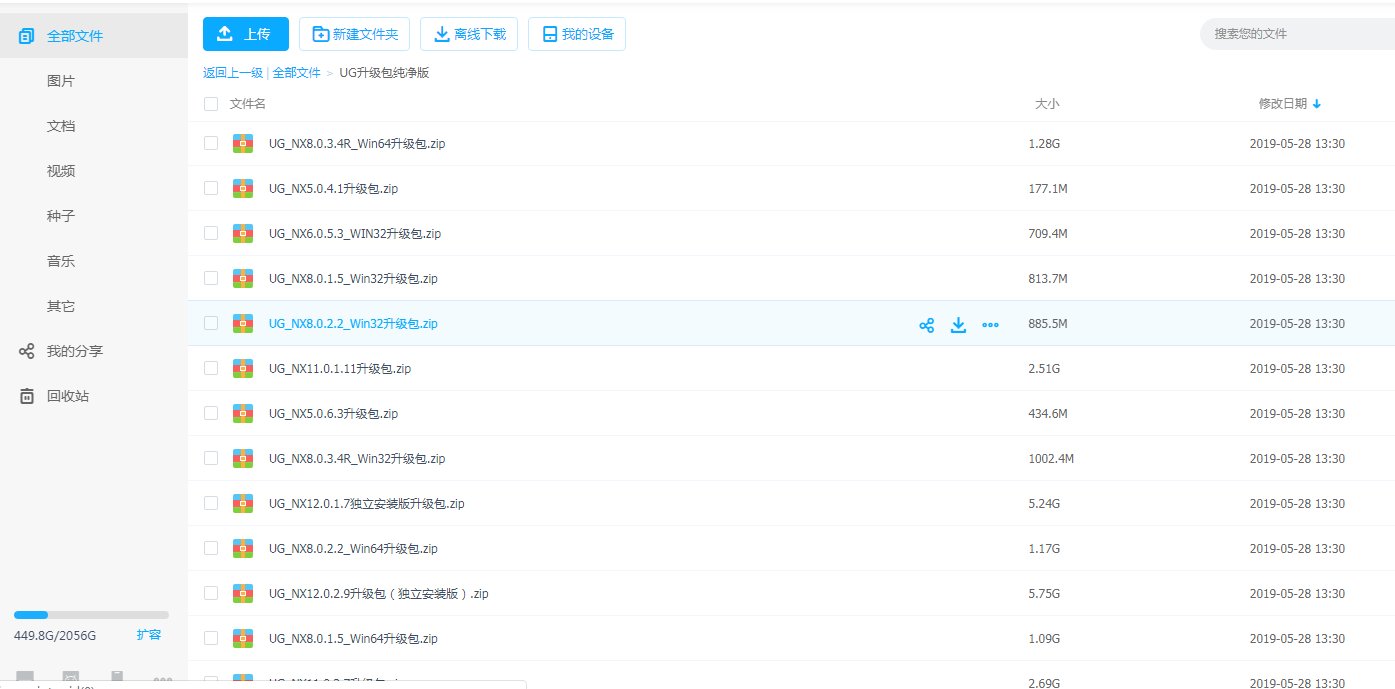
Task: Click zip icon of UG_NX8.0.2.2_Win32升级包.zip
Action: click(x=242, y=323)
